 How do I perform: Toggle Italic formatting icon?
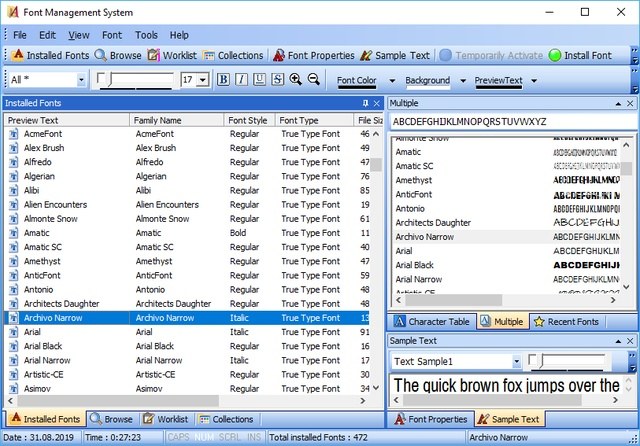(241, 79)
